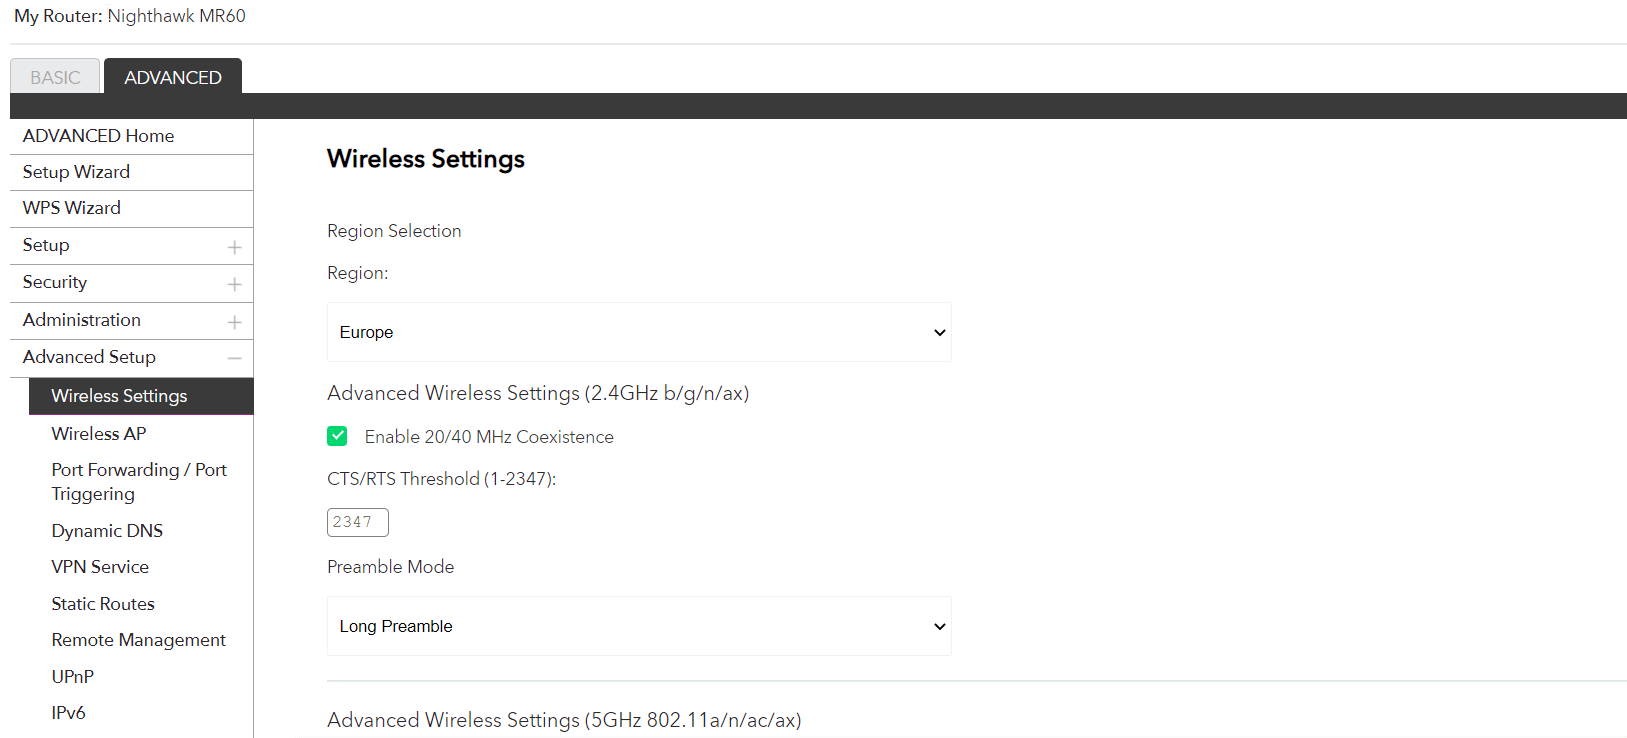Open Static Routes page
Viewport: 1627px width, 738px height.
[103, 604]
